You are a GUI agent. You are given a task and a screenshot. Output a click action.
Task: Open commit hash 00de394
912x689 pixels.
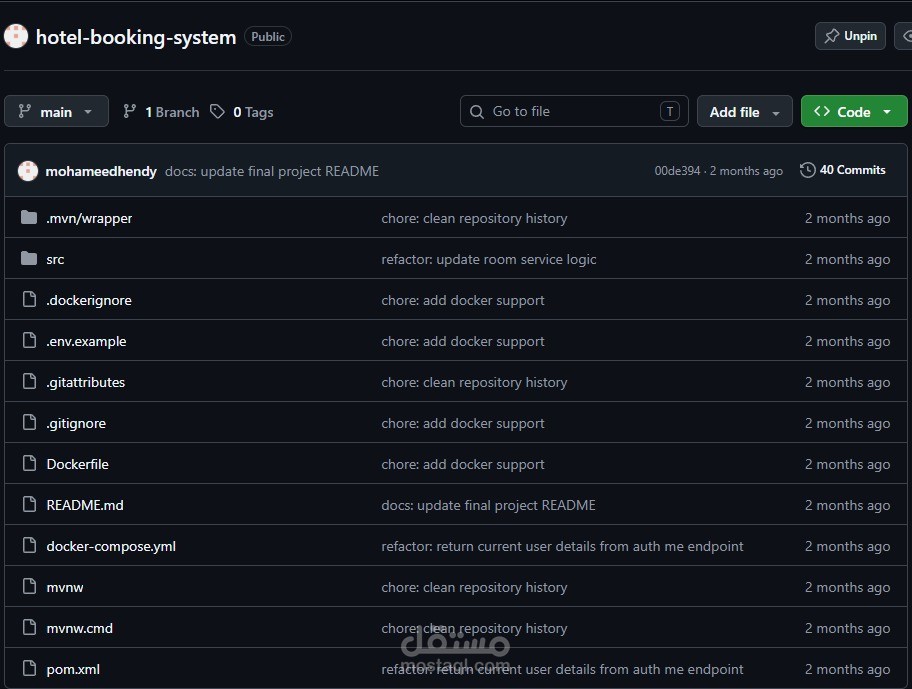[677, 170]
